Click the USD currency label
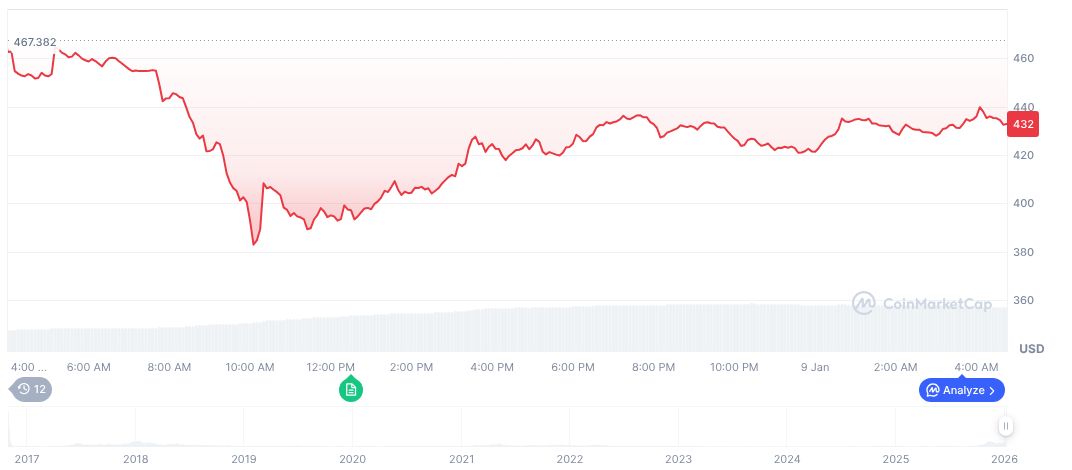Screen dimensions: 1072x470 [x=1031, y=348]
